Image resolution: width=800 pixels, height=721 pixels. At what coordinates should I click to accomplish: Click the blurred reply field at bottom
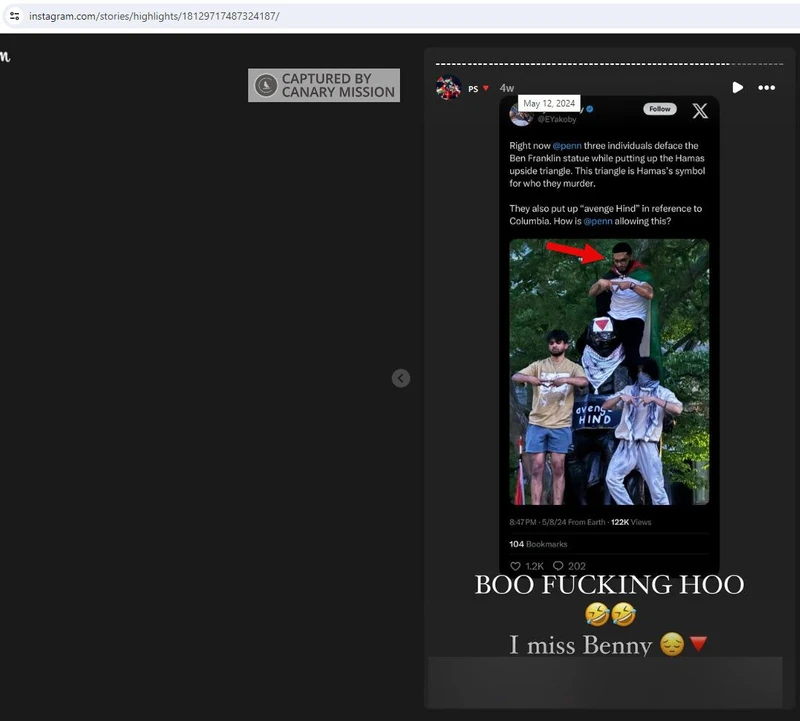(604, 682)
